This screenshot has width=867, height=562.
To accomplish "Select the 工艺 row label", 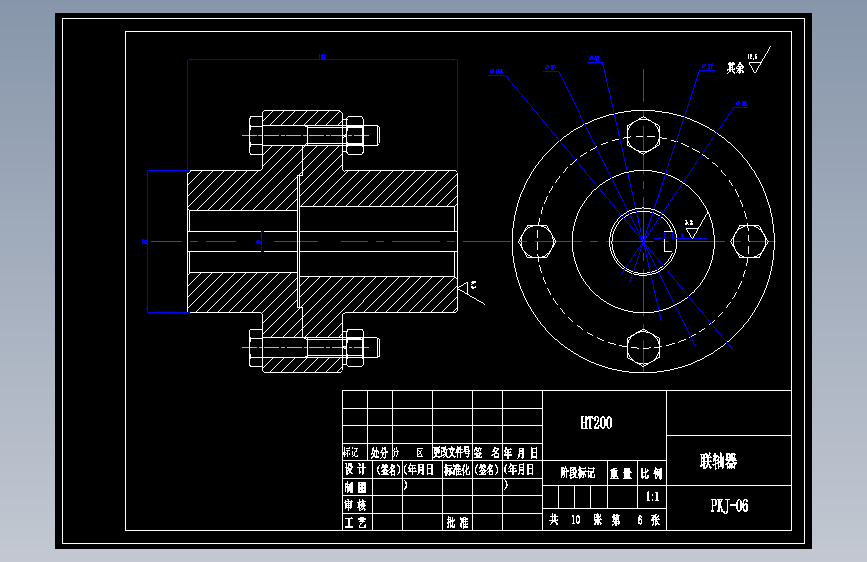I will (356, 522).
